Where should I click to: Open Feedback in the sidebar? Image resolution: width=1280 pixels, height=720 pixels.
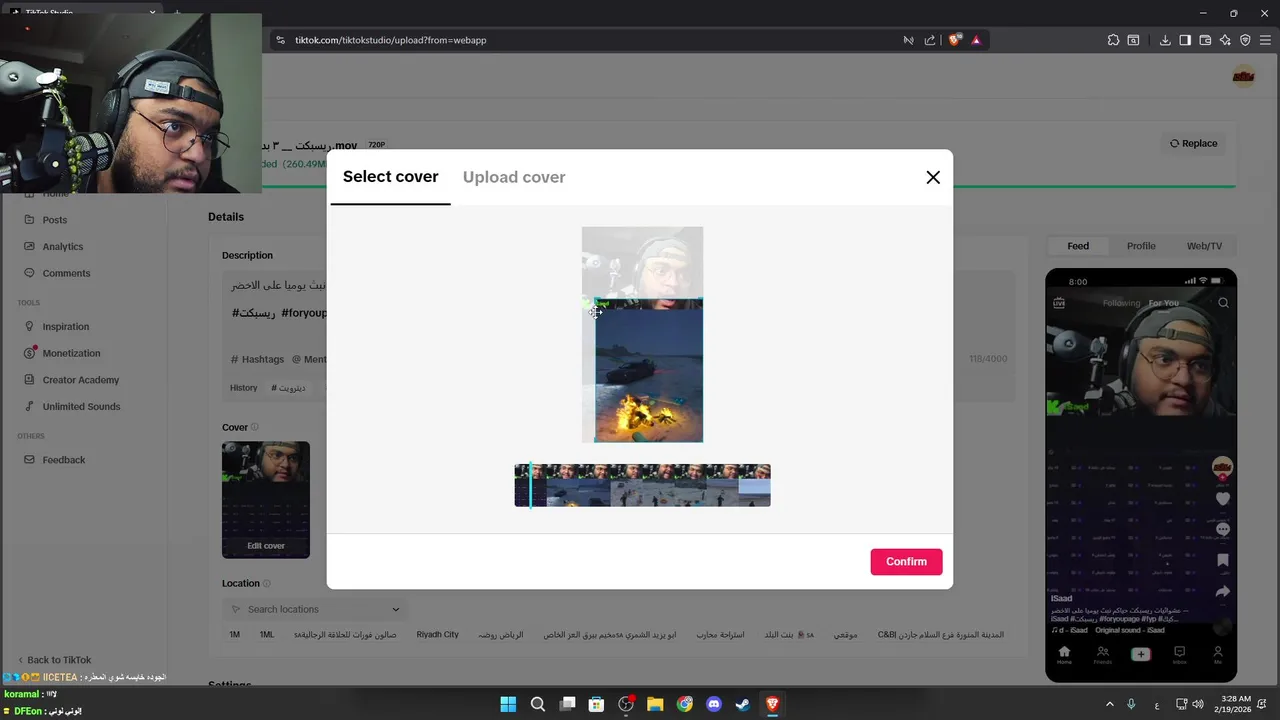(64, 460)
